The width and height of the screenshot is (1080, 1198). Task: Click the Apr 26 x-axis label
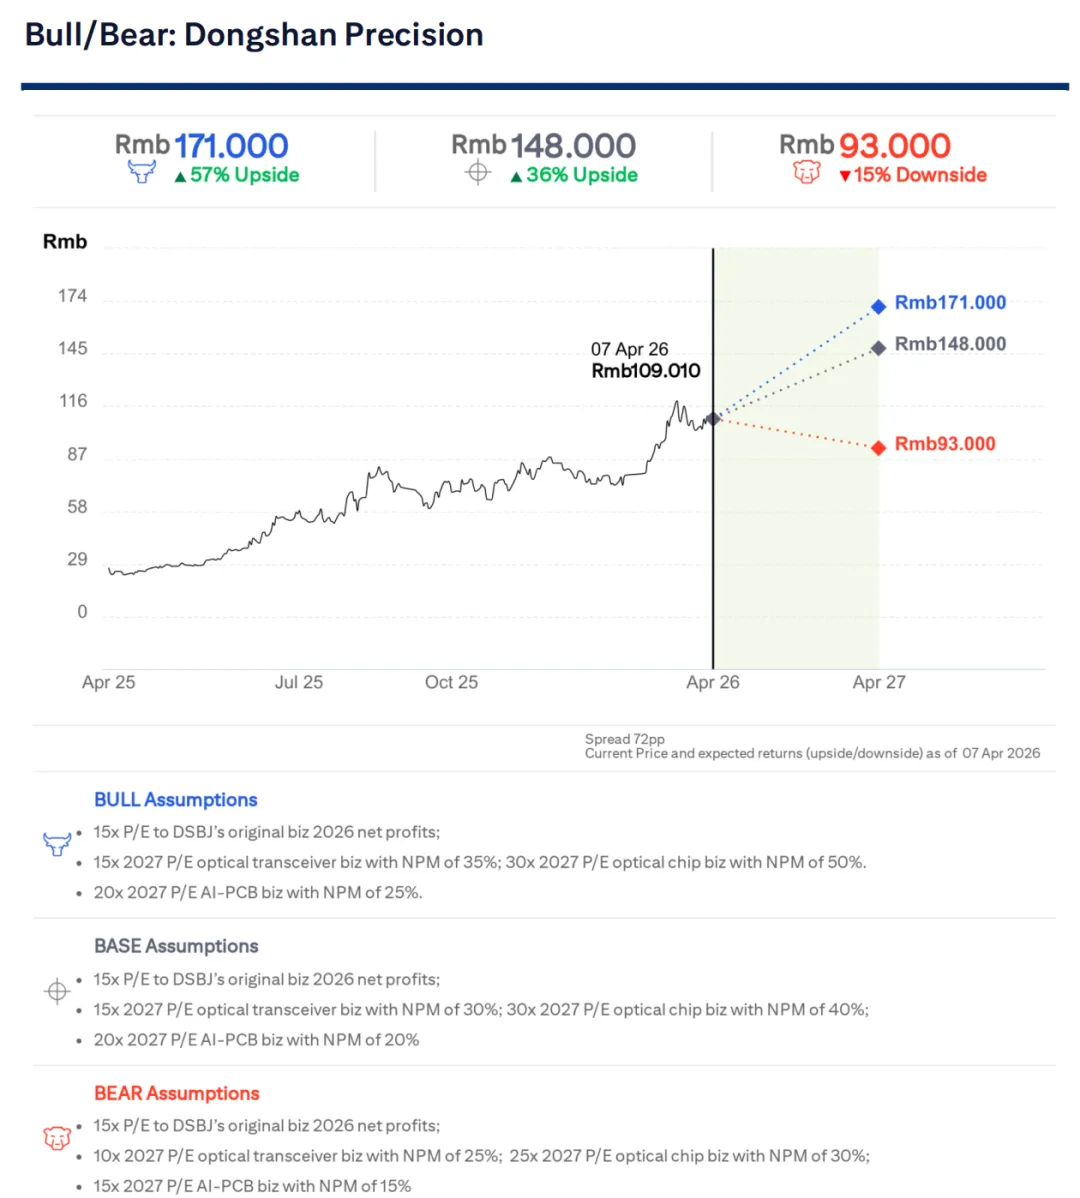click(x=713, y=682)
